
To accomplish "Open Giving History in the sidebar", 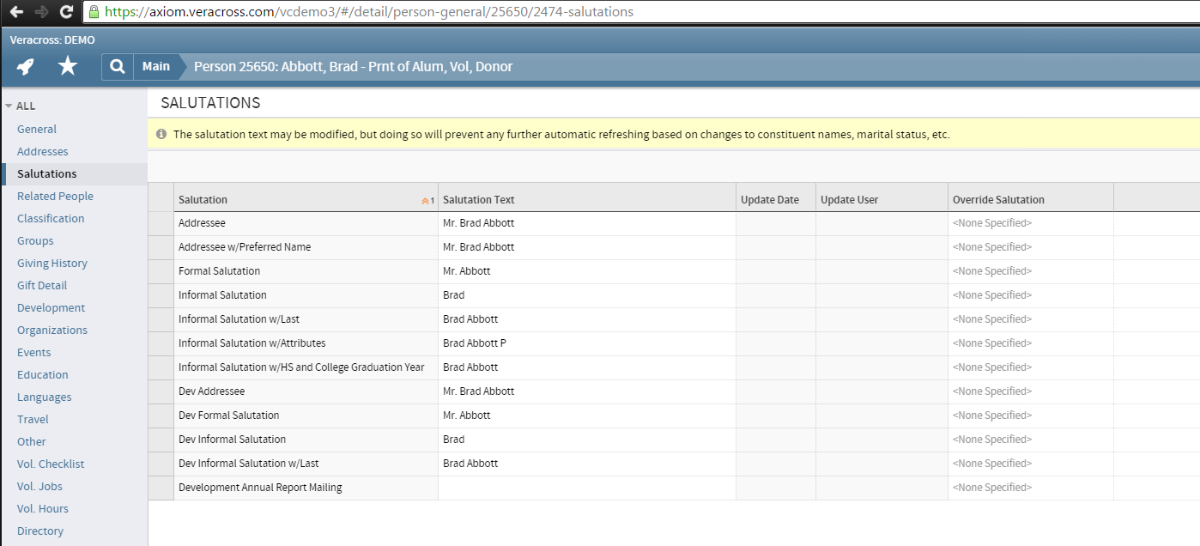I will tap(52, 263).
